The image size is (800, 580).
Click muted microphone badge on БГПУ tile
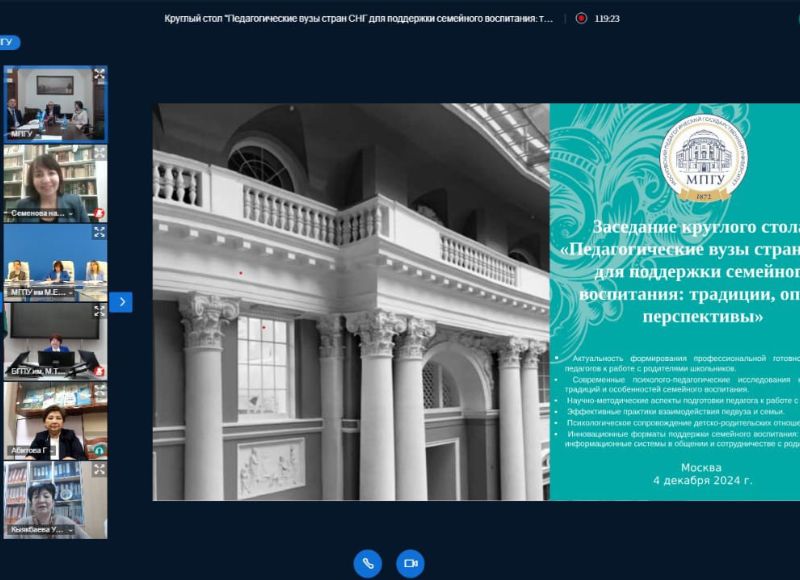(99, 371)
